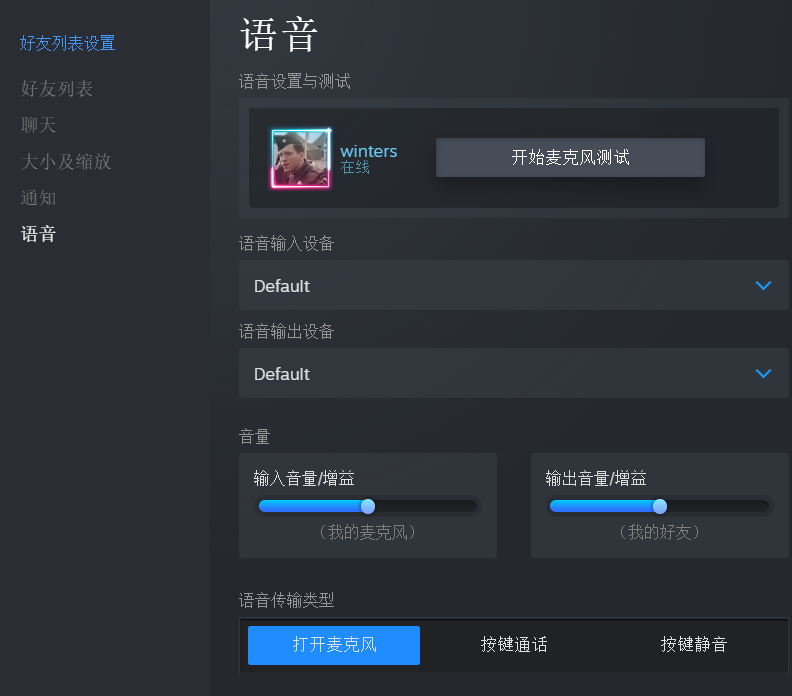Expand the voice output device chevron arrow
This screenshot has width=792, height=696.
point(763,374)
